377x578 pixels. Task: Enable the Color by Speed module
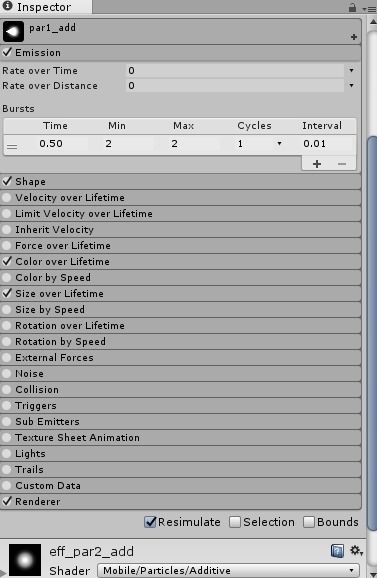(x=6, y=278)
